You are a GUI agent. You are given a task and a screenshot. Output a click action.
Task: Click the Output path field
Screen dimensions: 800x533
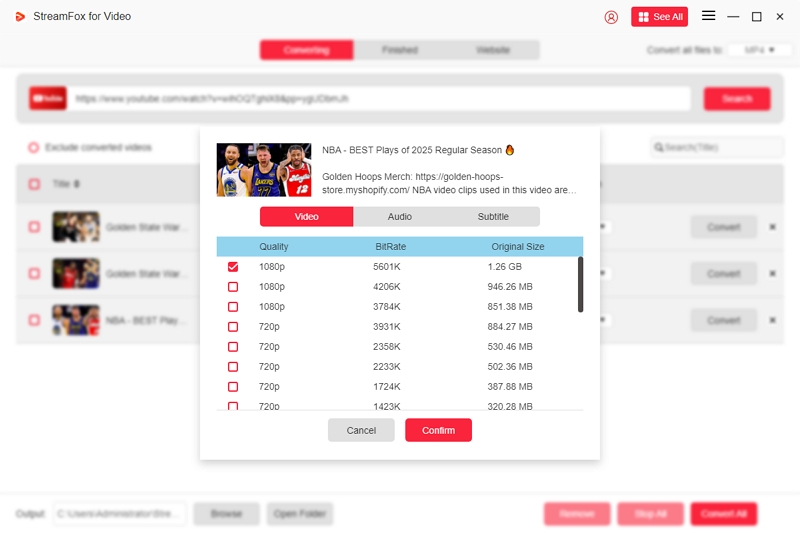[x=120, y=514]
